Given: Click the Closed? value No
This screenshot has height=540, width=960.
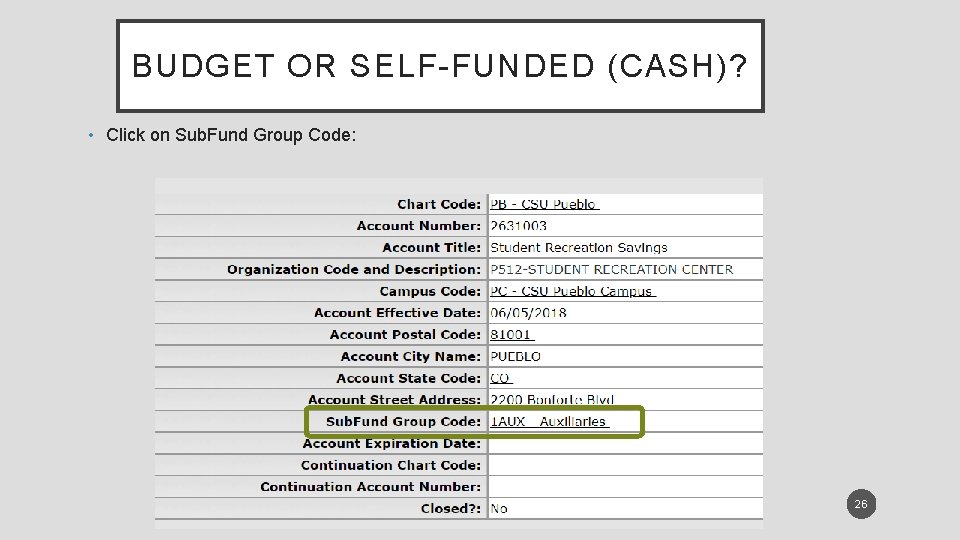Looking at the screenshot, I should [x=499, y=509].
